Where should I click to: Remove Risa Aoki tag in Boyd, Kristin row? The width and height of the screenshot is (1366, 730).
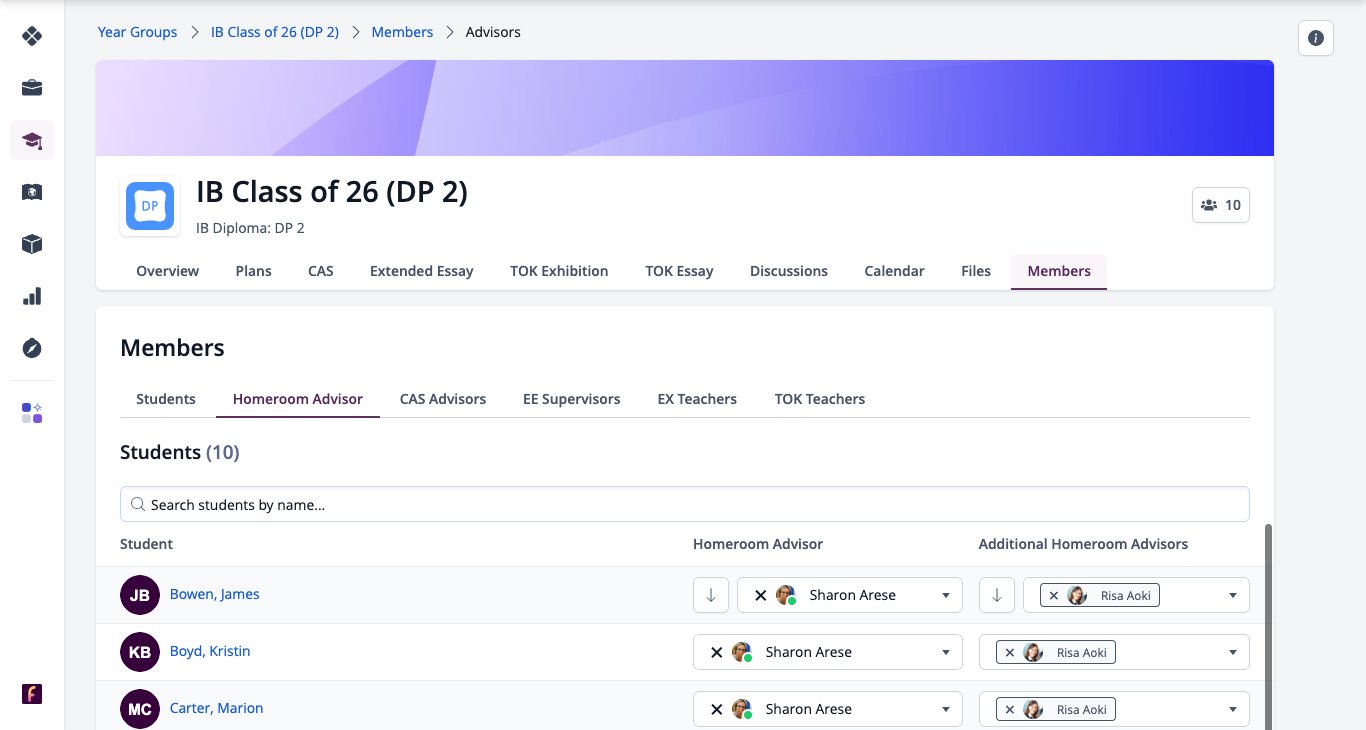(x=1009, y=652)
